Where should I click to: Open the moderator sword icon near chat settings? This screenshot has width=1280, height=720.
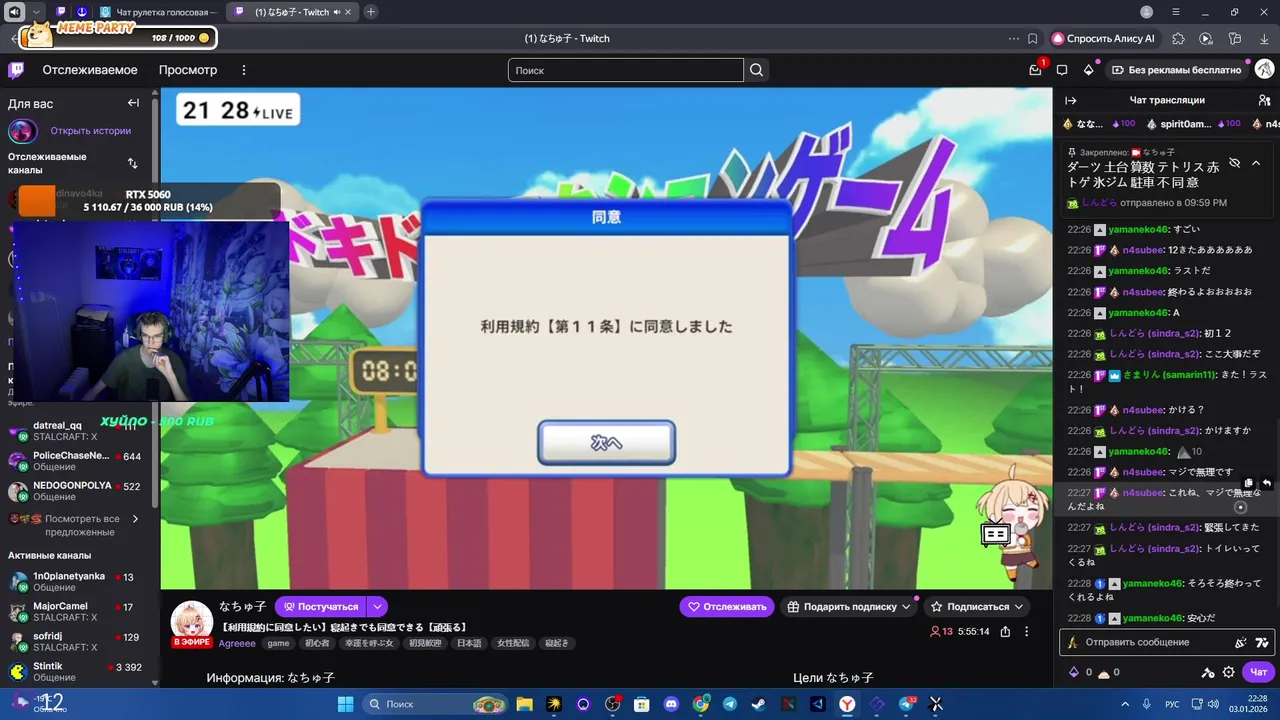tap(1208, 672)
